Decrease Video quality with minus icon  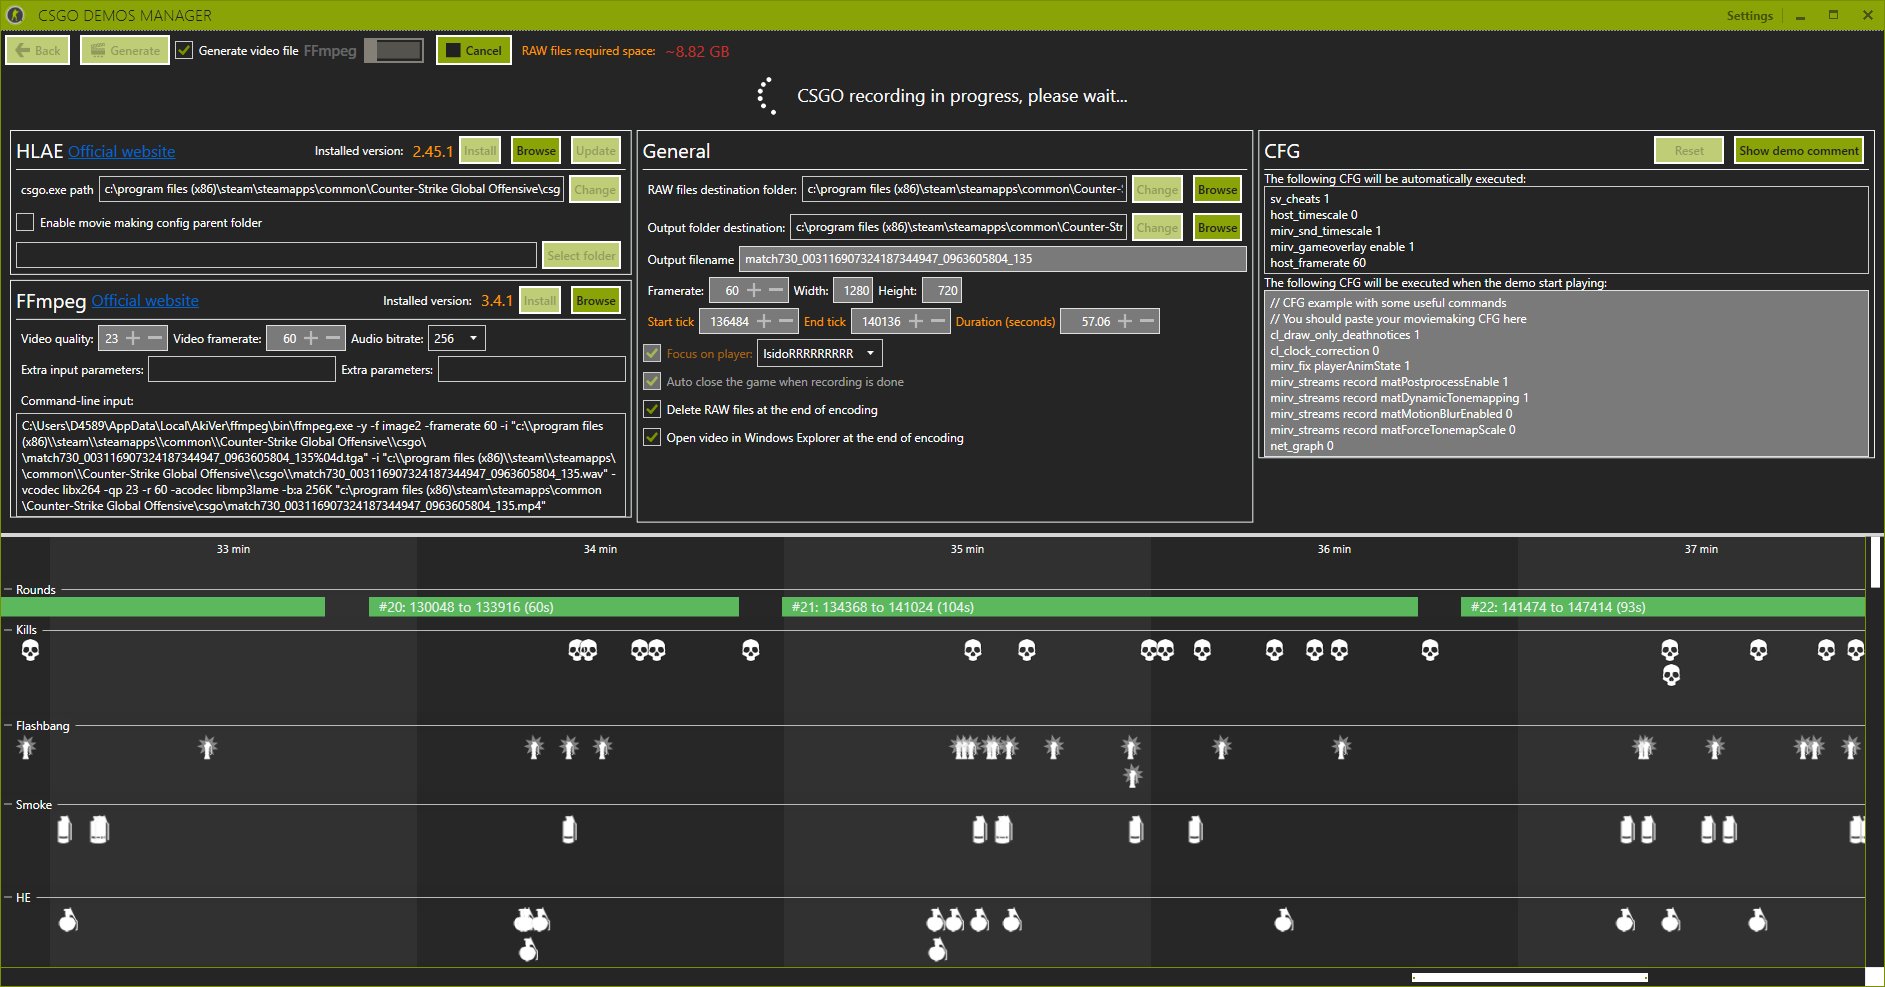click(155, 338)
